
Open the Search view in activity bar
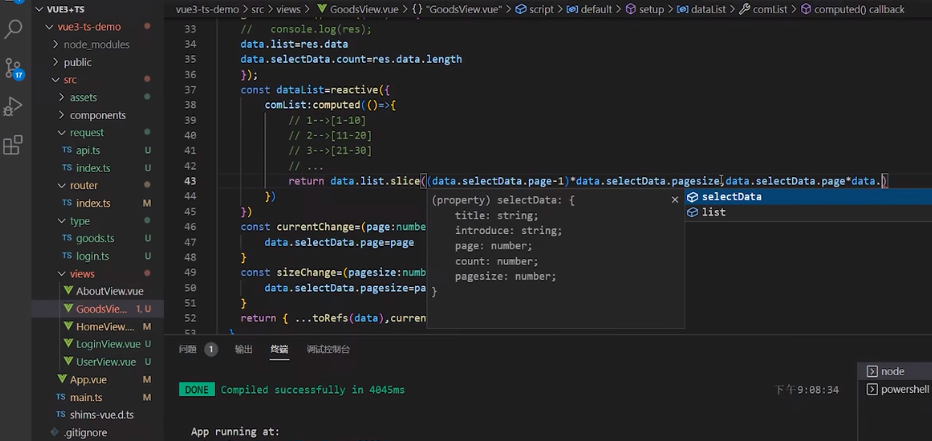pyautogui.click(x=13, y=29)
